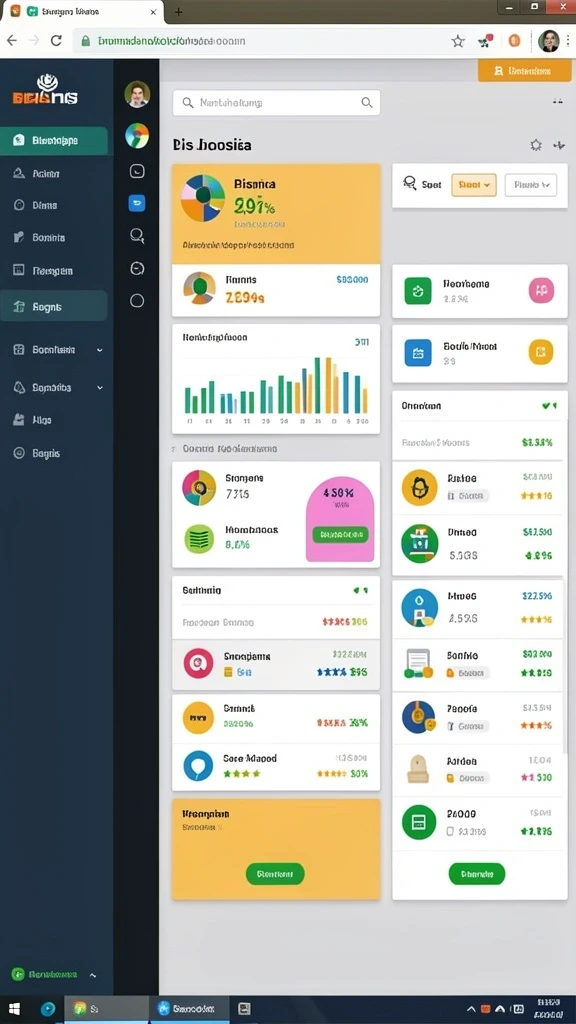
Task: Click the circular refresh-style icon in the narrow dark column
Action: coord(137,268)
